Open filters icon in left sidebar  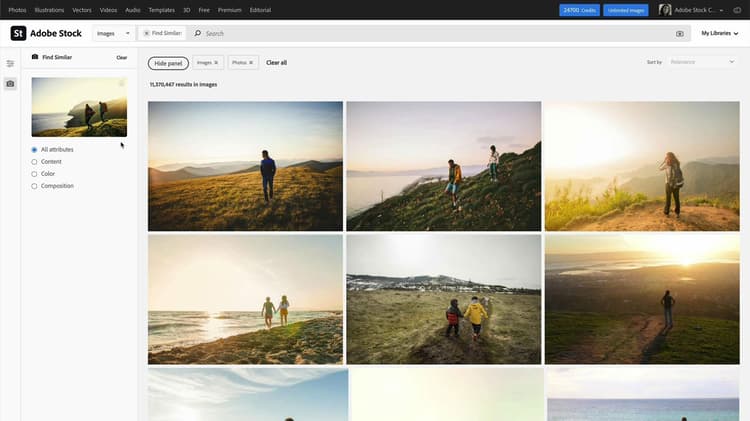(10, 64)
